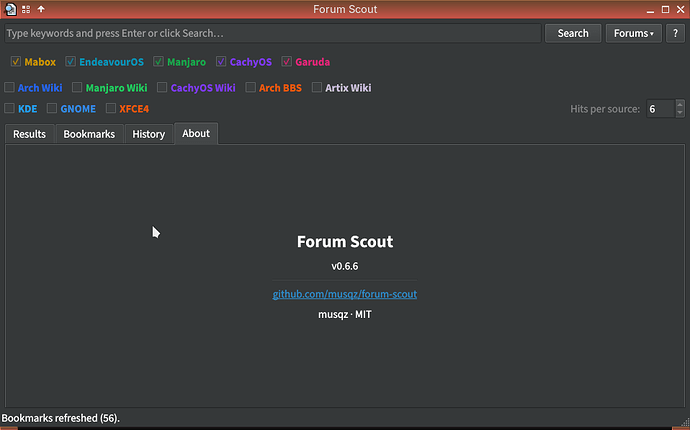Enable the Manjaro Wiki source

tap(77, 87)
